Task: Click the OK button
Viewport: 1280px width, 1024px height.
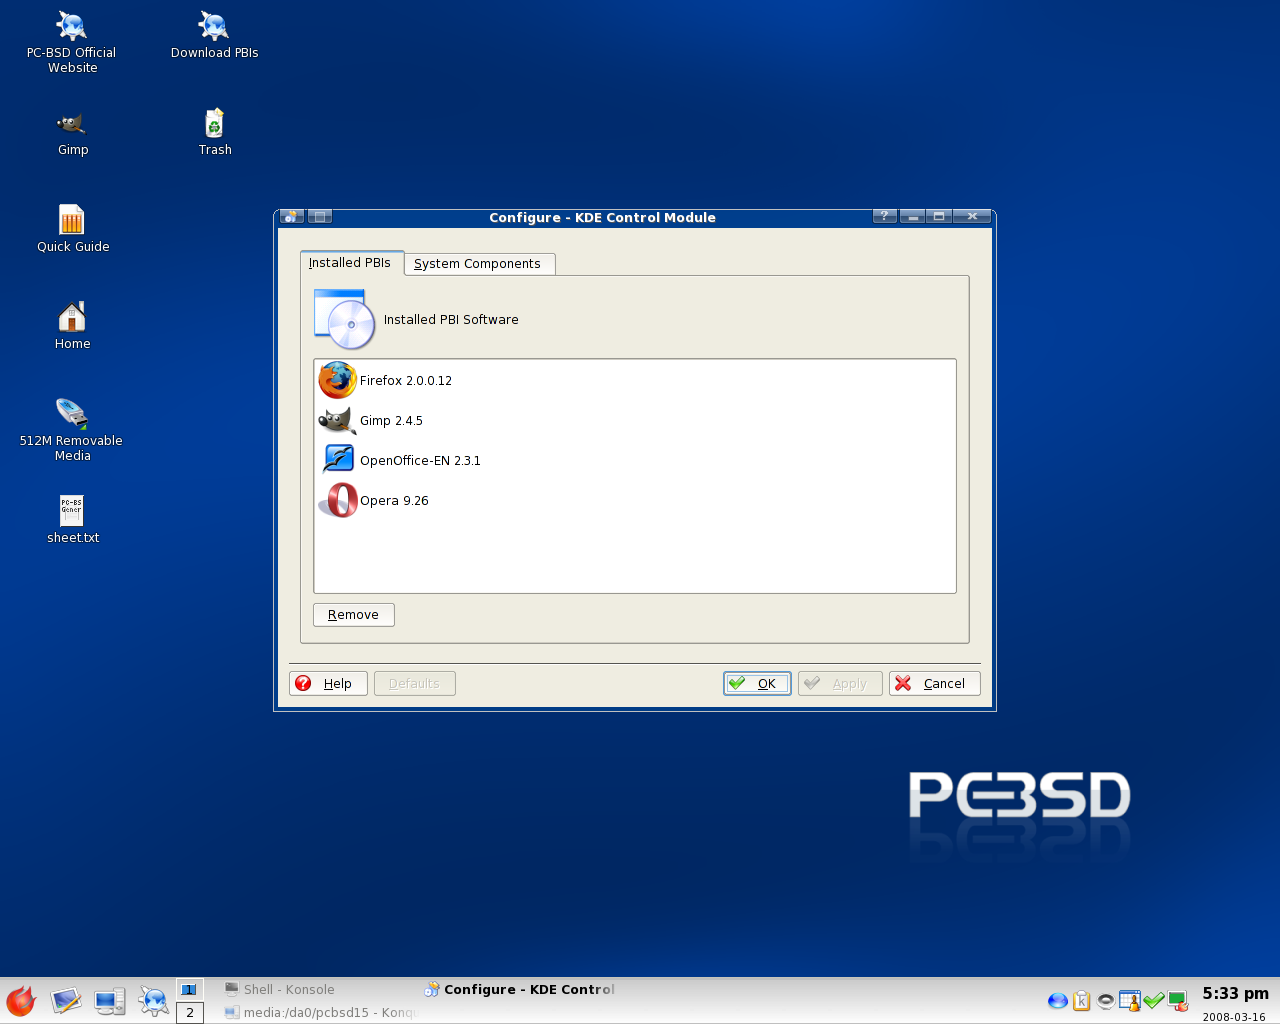Action: [757, 683]
